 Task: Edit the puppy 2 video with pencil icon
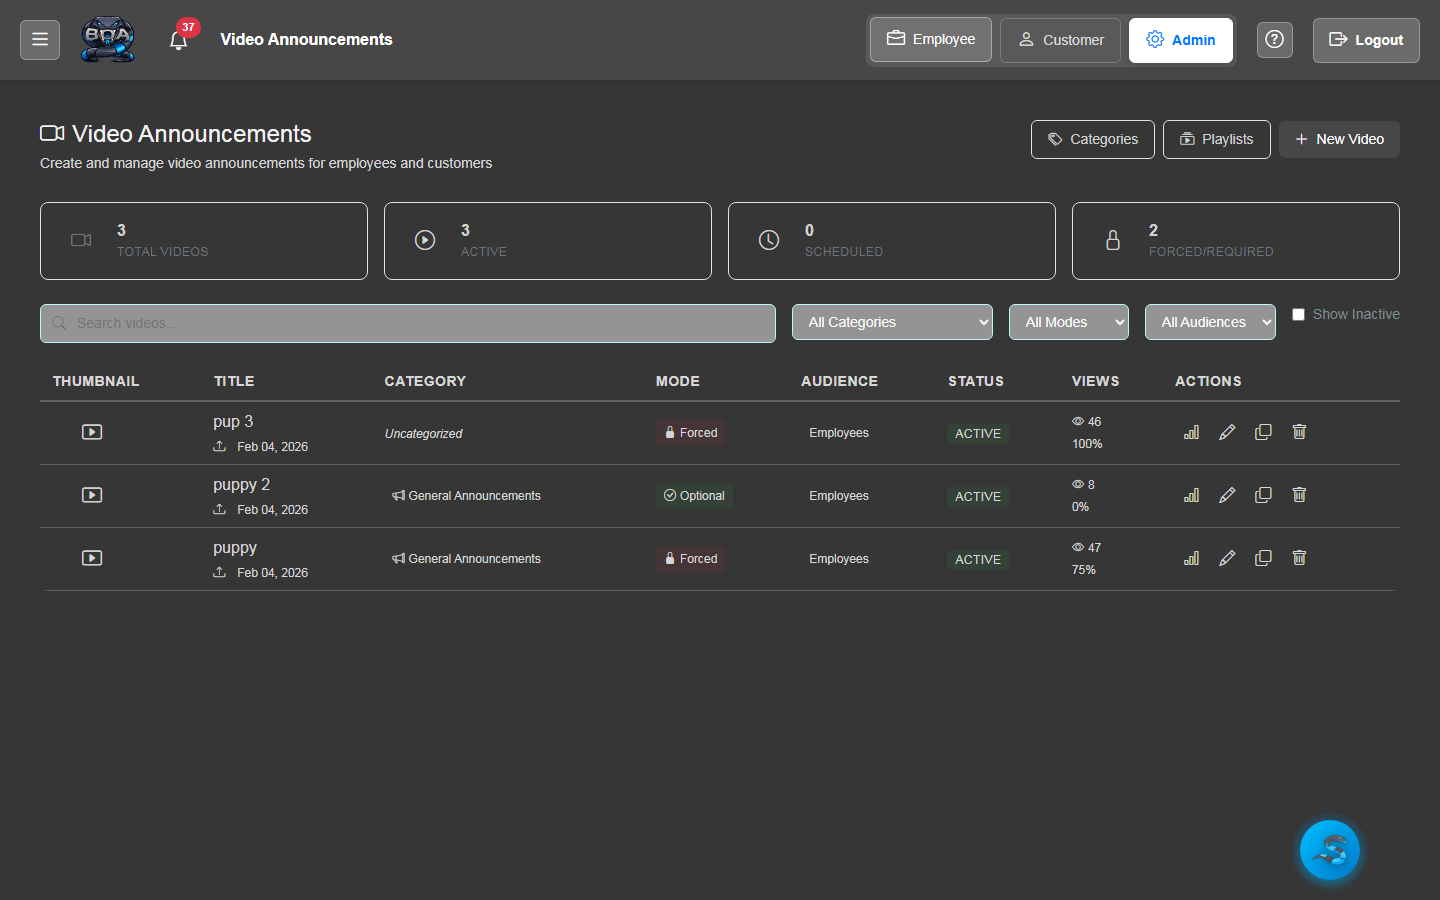1227,494
